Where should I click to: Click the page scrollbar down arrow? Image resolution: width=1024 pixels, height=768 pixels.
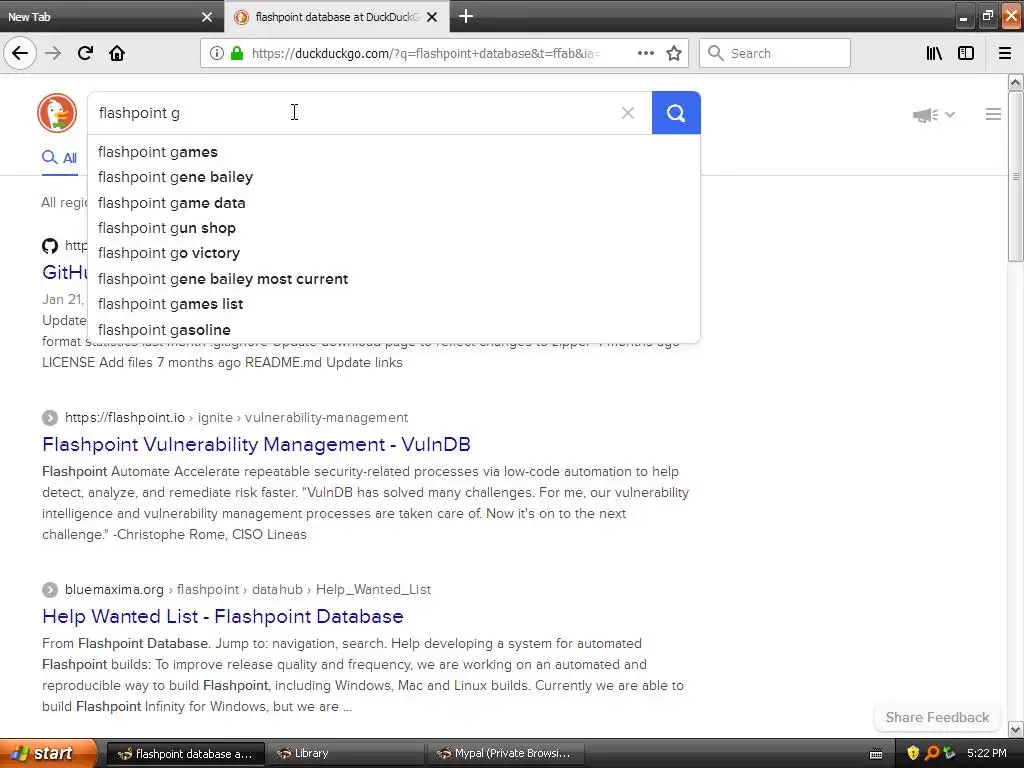coord(1015,729)
